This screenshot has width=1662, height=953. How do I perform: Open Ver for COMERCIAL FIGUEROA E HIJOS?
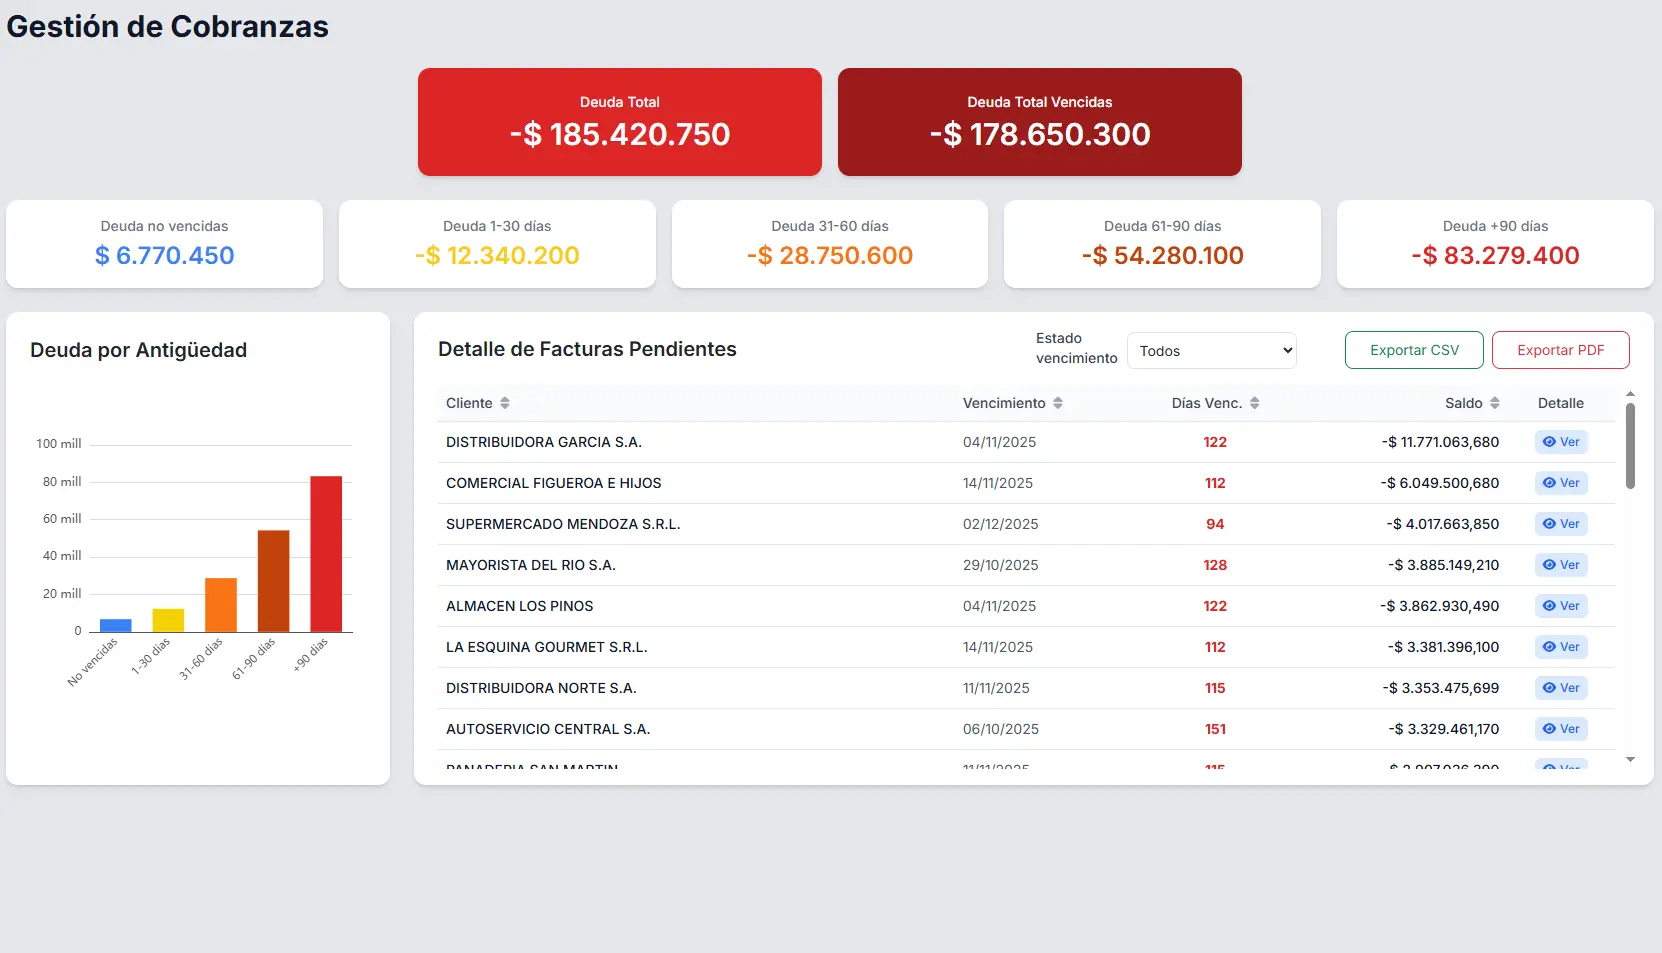1561,483
